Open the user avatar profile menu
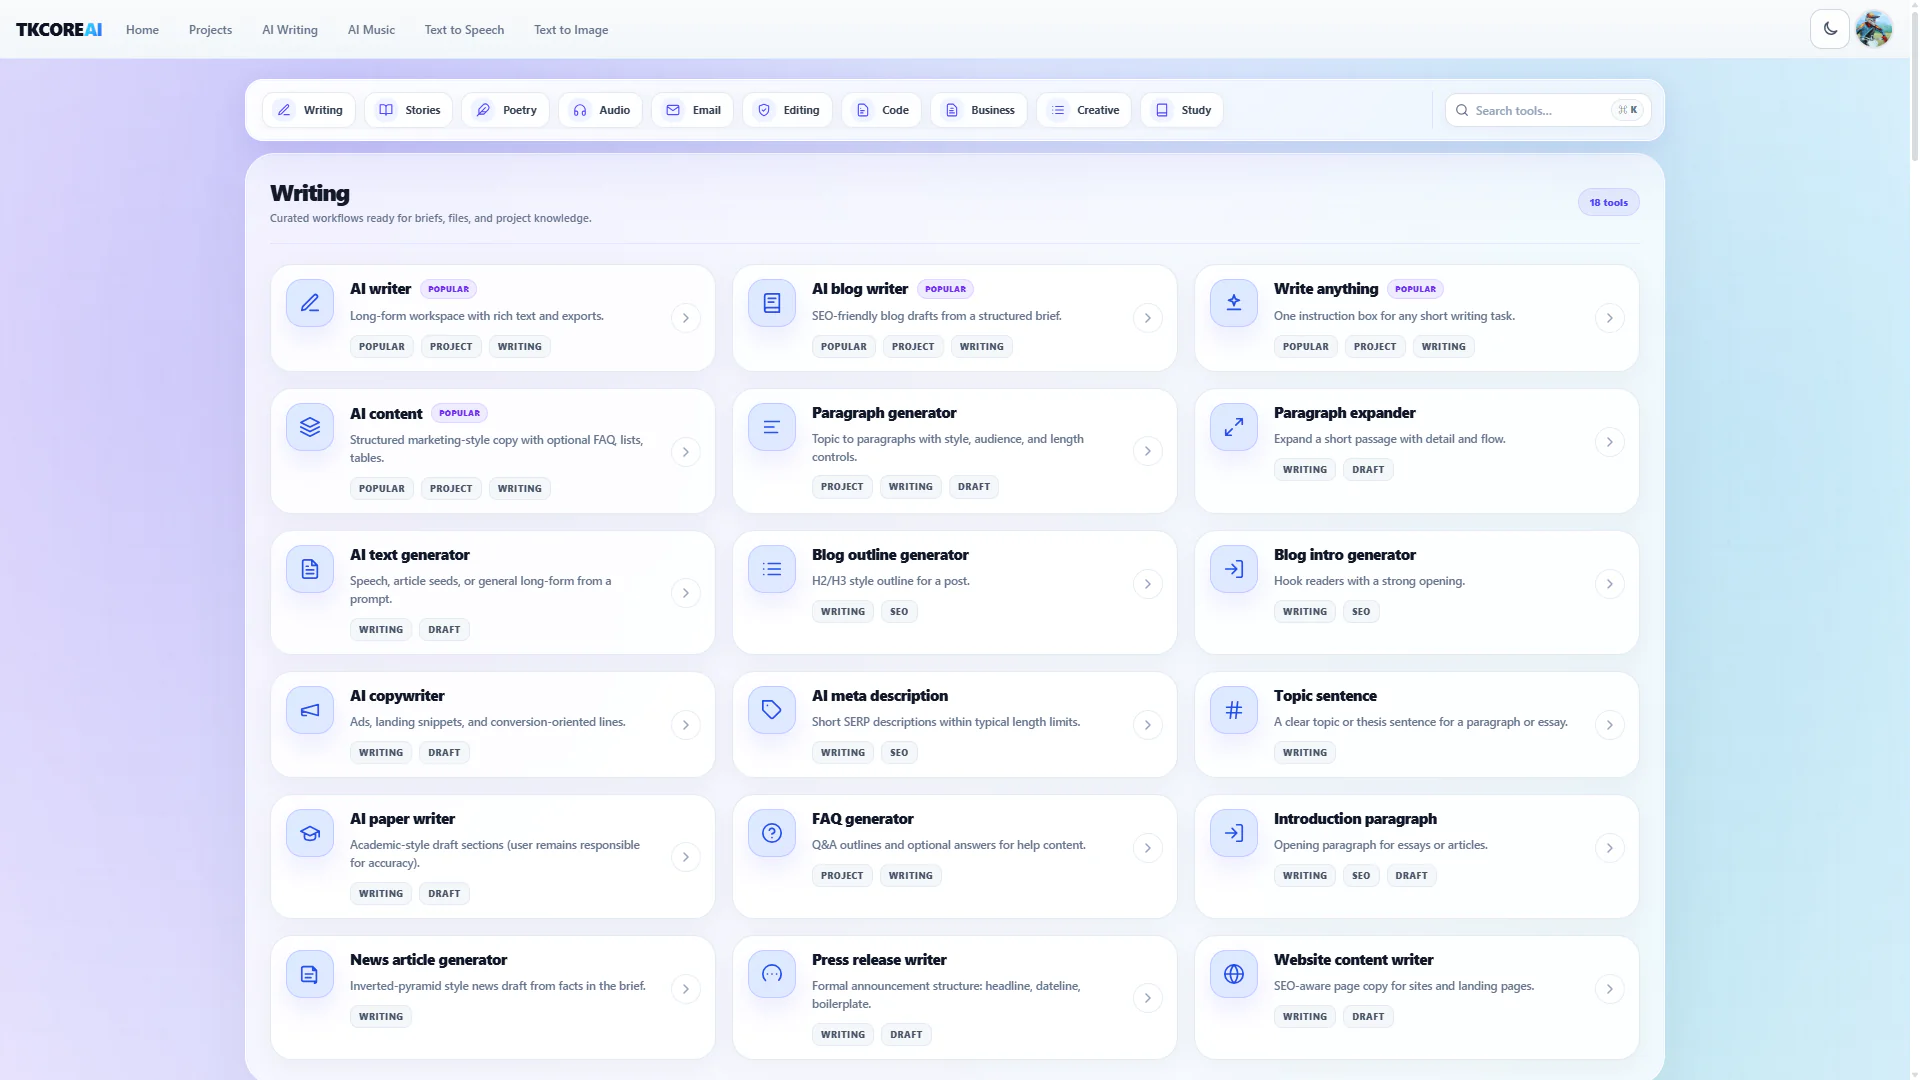Image resolution: width=1920 pixels, height=1080 pixels. 1874,29
